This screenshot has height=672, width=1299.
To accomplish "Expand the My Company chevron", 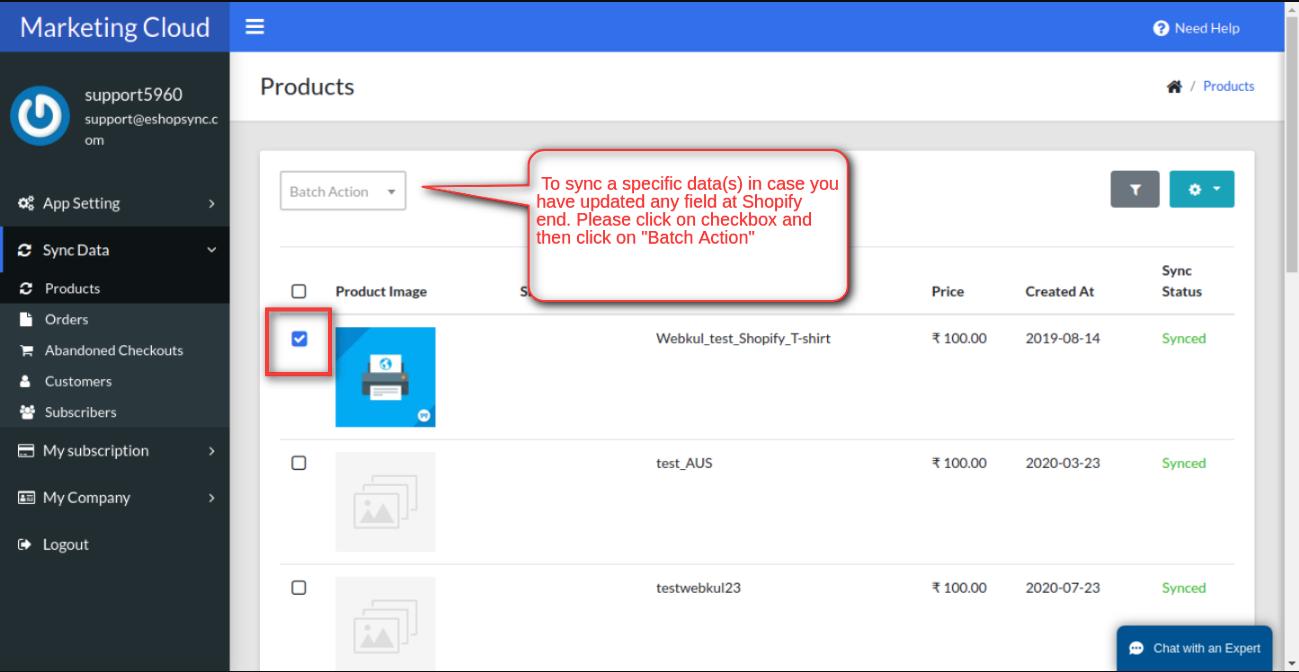I will click(211, 497).
